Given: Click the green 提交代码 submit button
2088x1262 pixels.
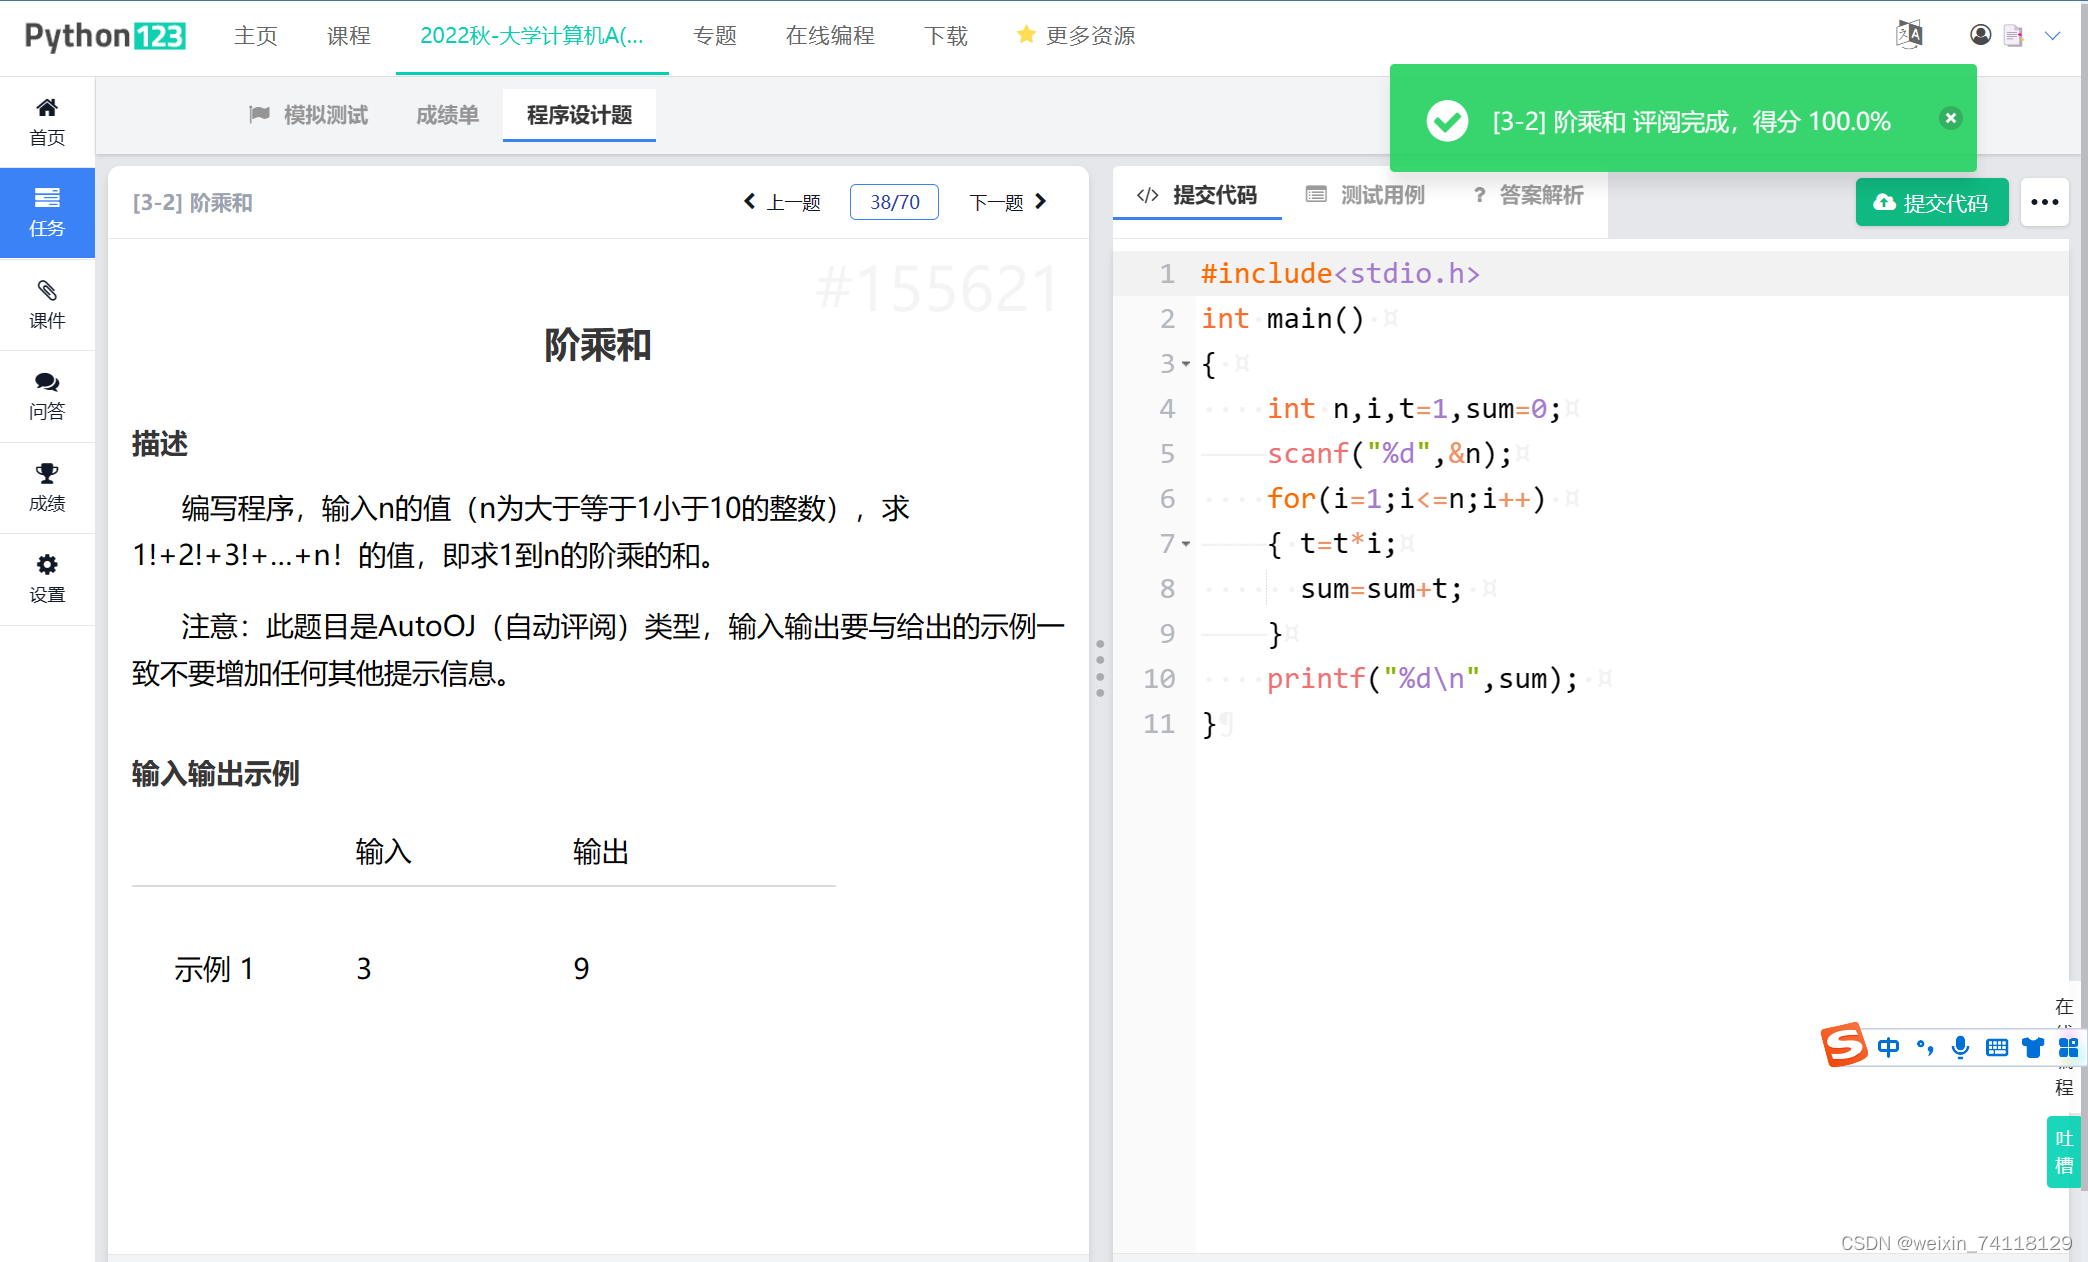Looking at the screenshot, I should pyautogui.click(x=1931, y=202).
